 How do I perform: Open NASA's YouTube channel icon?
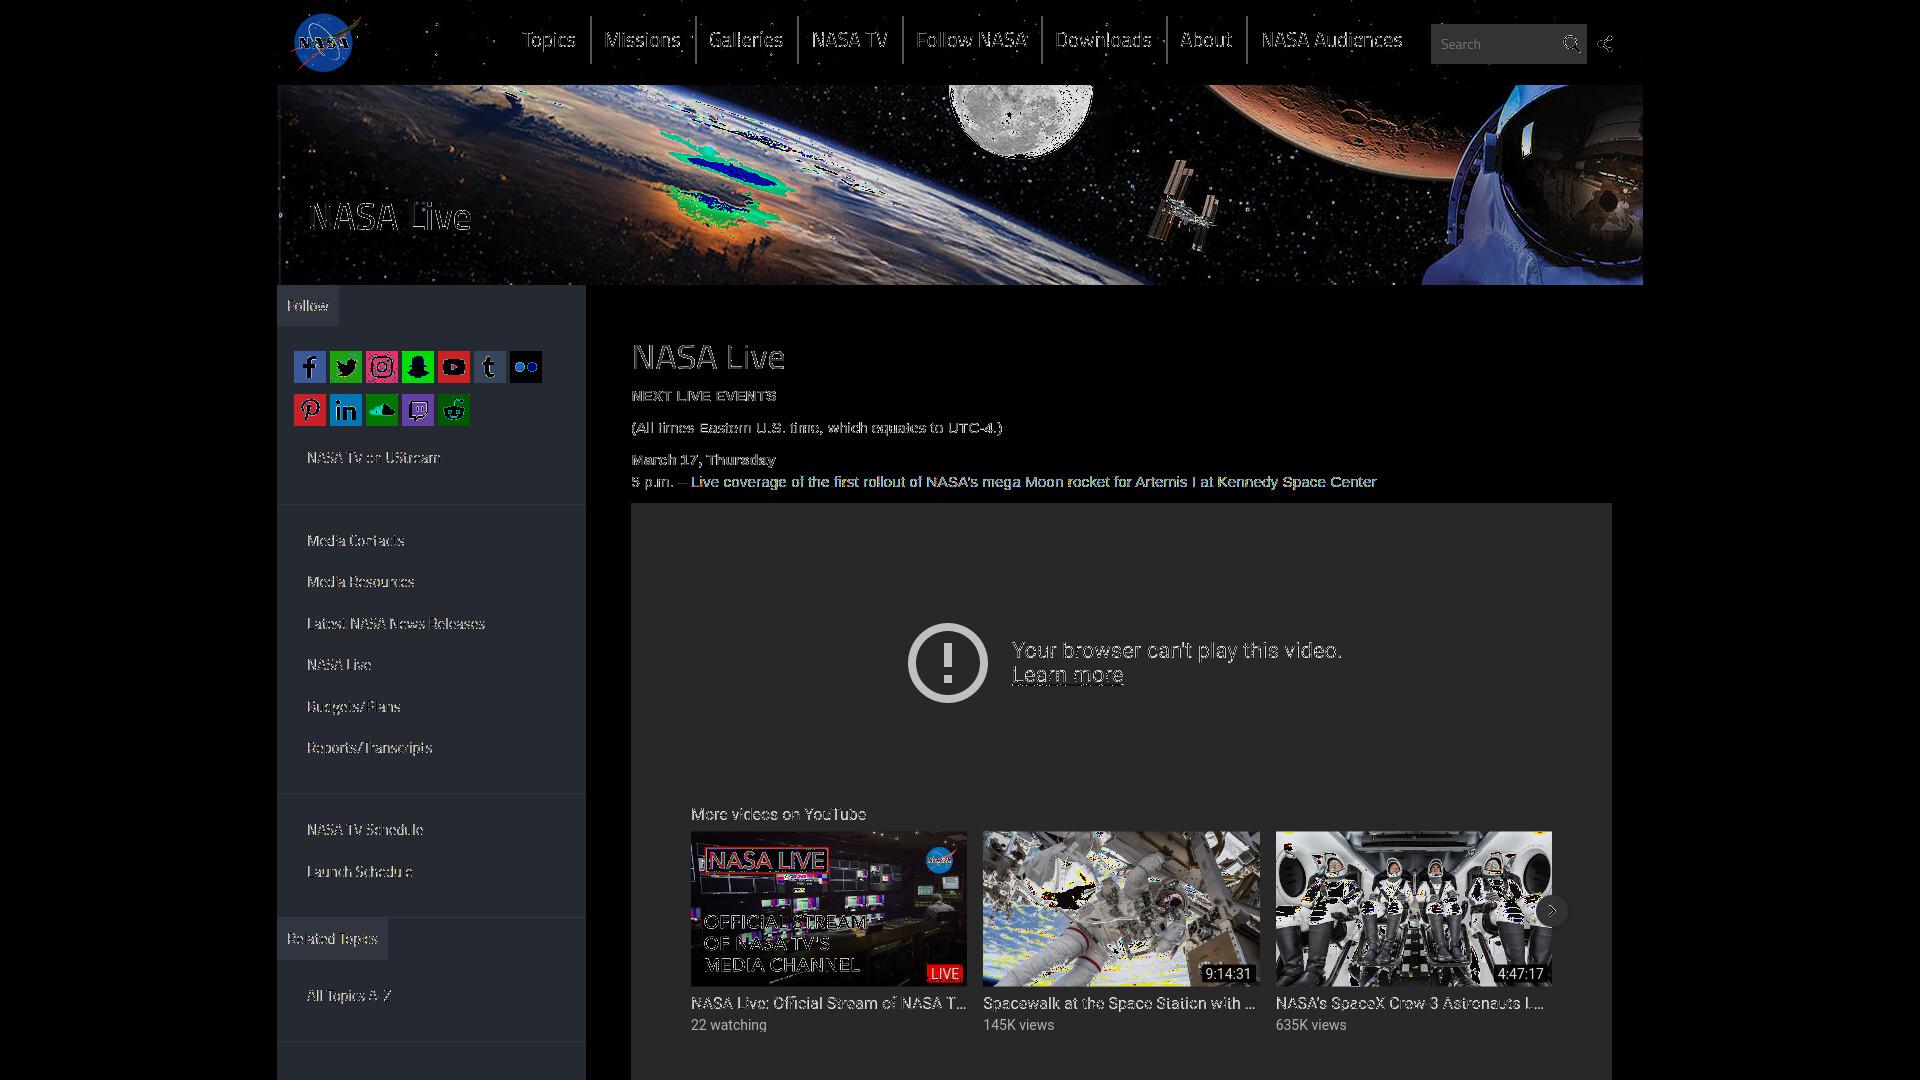454,367
